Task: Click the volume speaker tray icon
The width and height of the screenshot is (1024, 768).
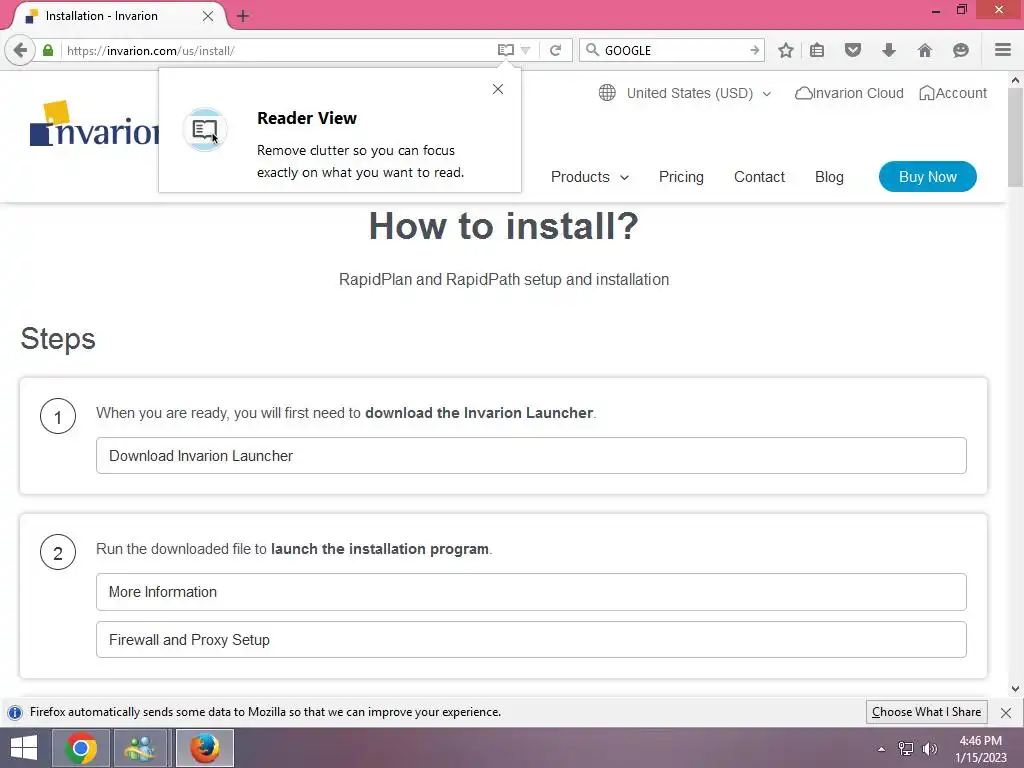Action: [930, 749]
